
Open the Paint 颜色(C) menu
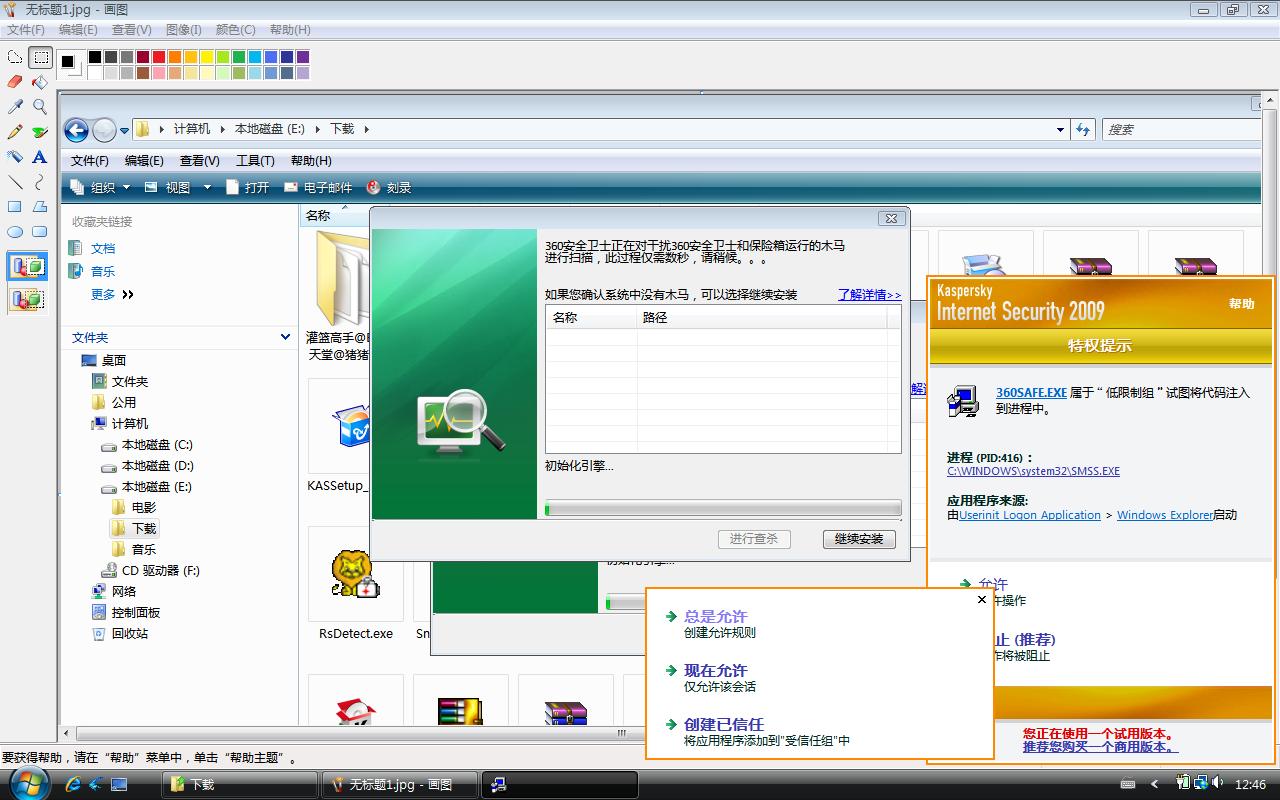236,30
